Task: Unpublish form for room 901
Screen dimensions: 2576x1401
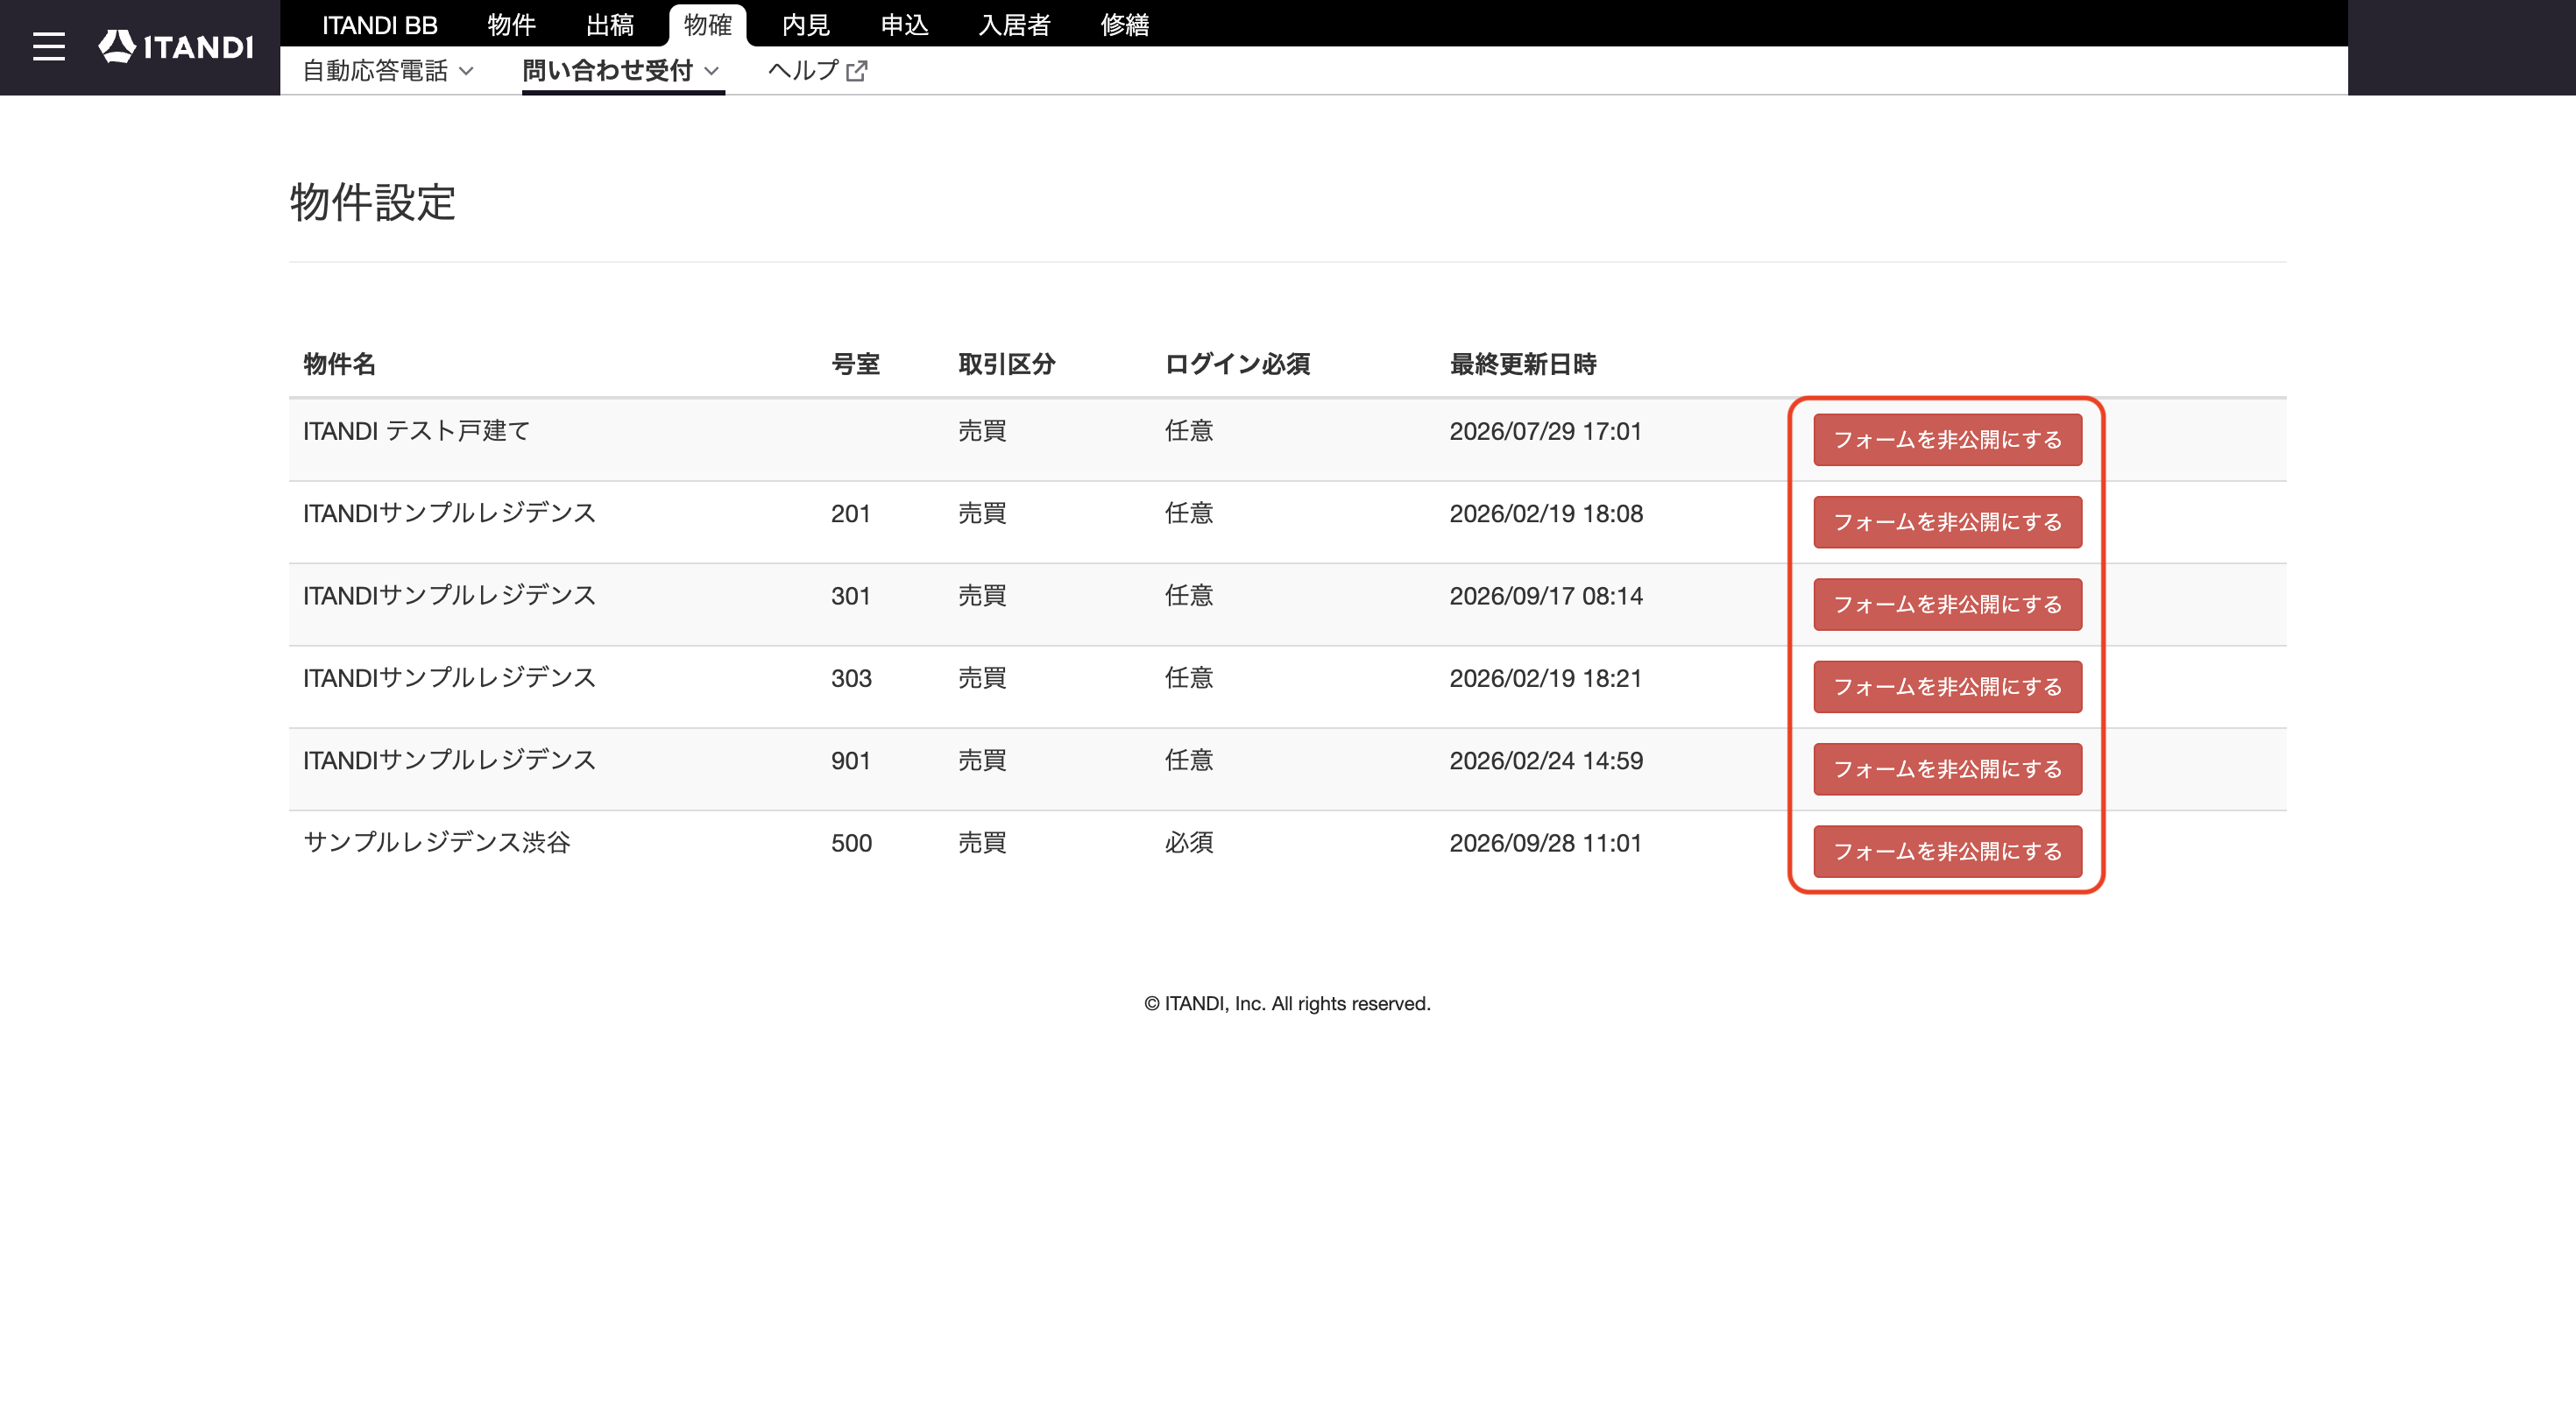Action: [1947, 769]
